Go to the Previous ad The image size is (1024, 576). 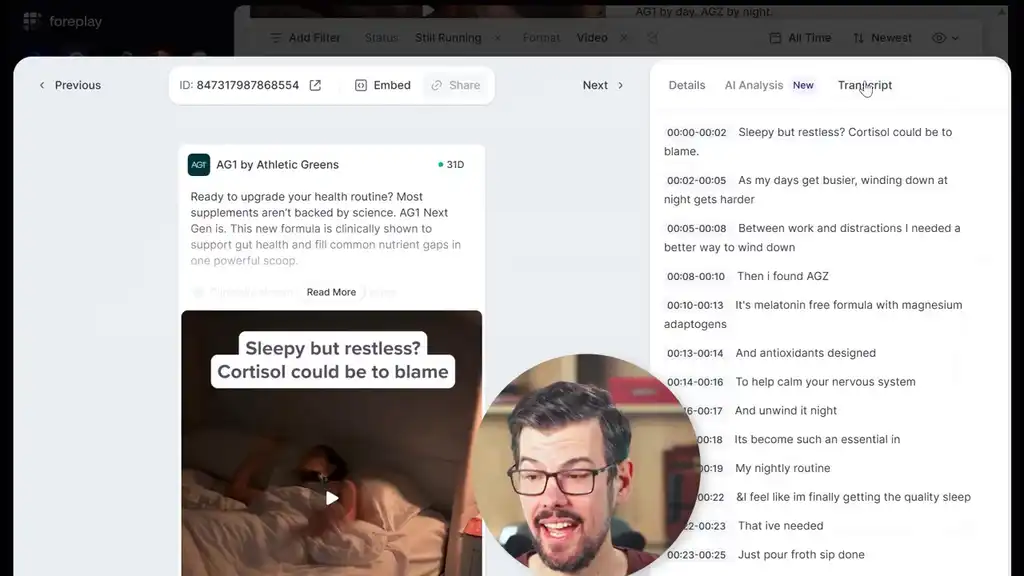click(x=69, y=85)
